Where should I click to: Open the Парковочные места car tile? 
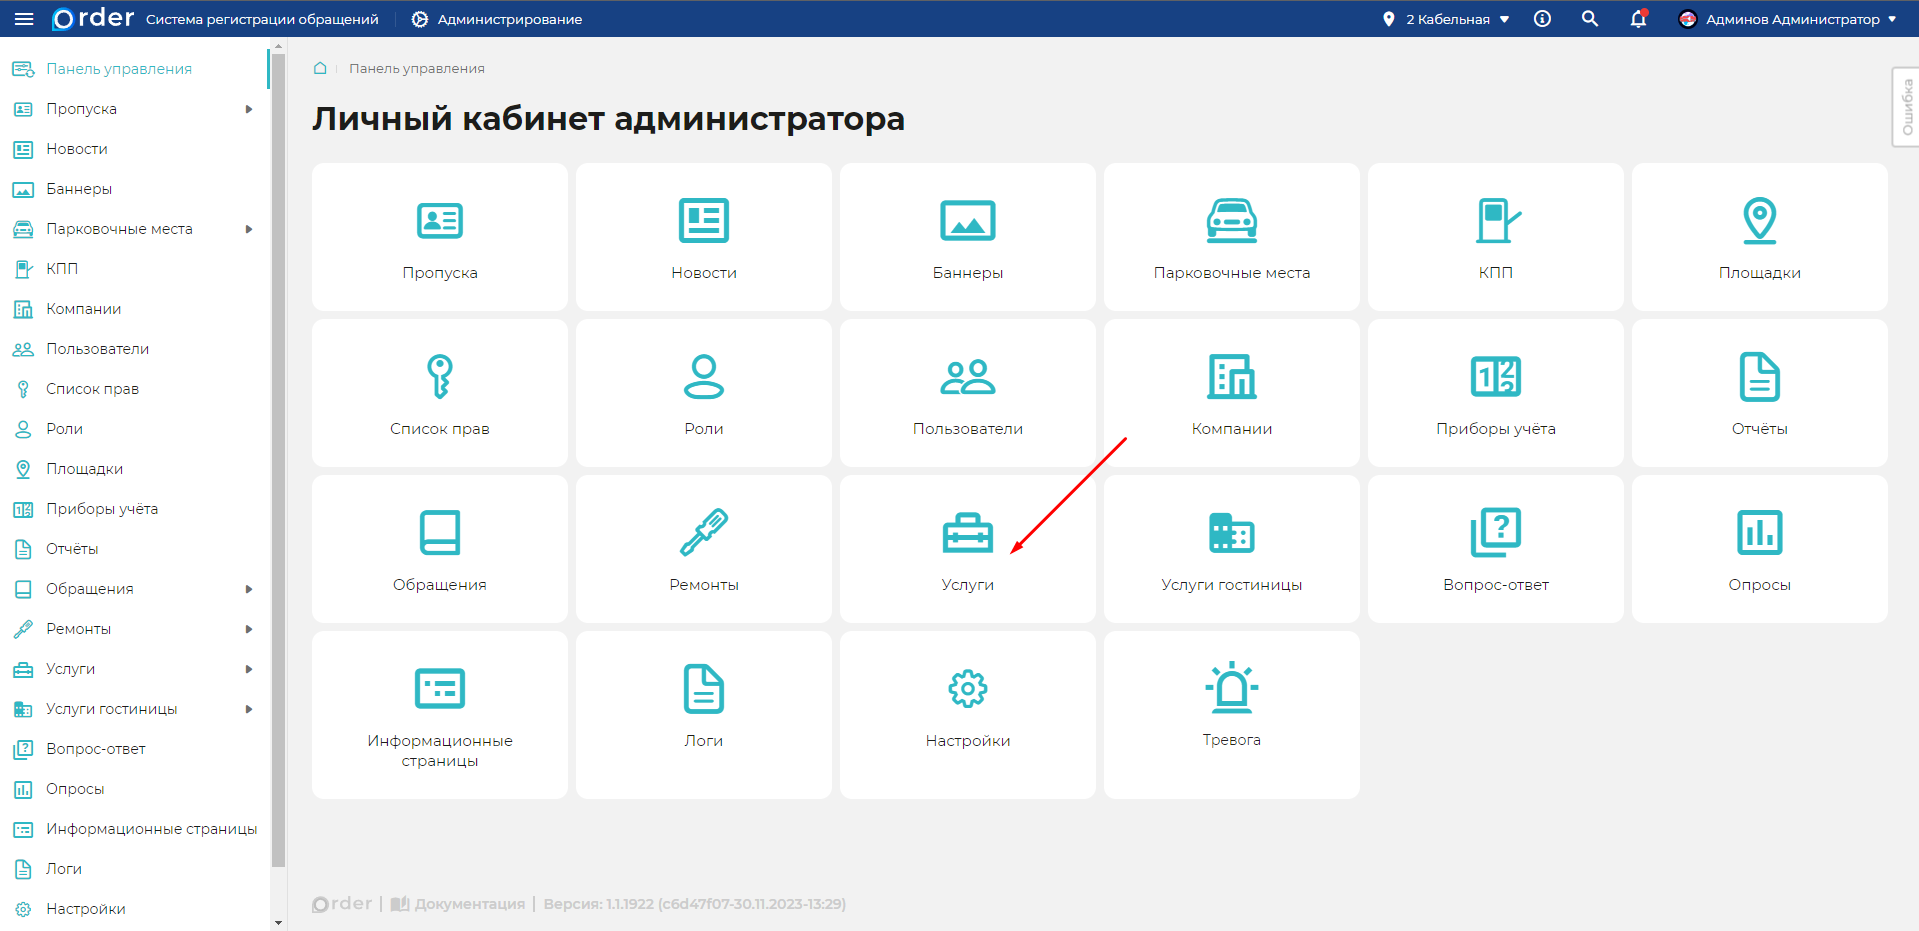[1231, 237]
